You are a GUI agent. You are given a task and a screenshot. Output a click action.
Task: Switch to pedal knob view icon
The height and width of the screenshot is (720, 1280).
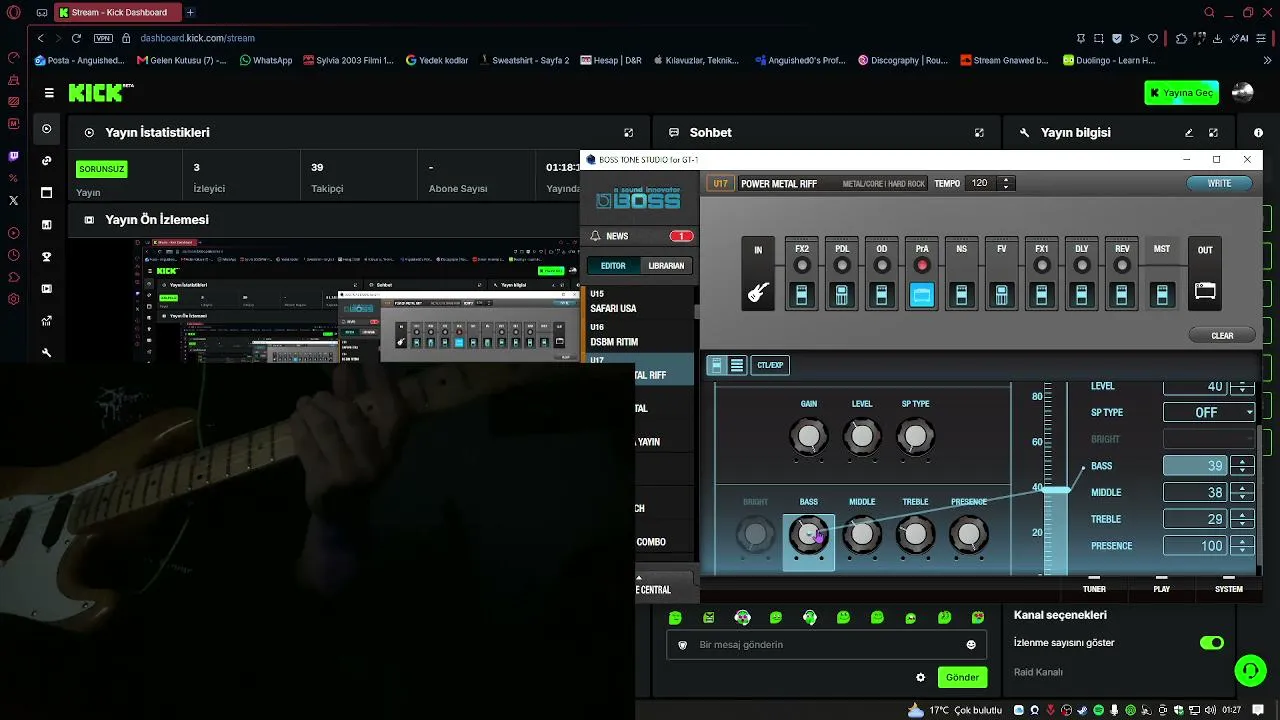pyautogui.click(x=716, y=365)
